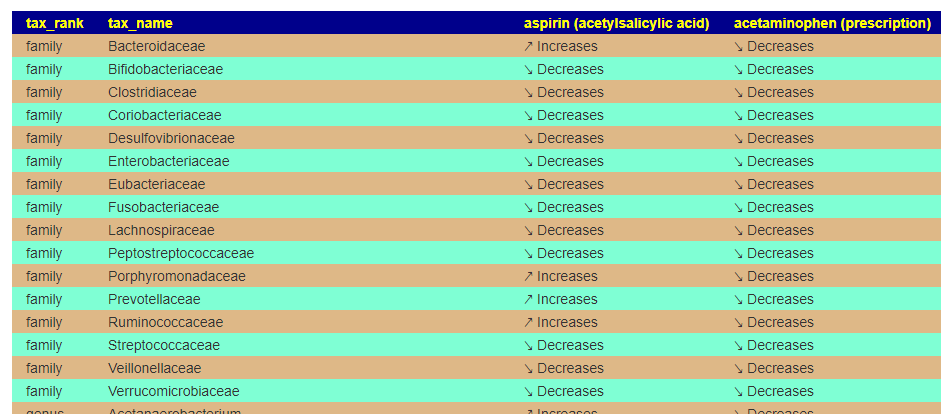Click aspirin Increases value for Ruminococcaceae
The height and width of the screenshot is (414, 950).
point(560,322)
